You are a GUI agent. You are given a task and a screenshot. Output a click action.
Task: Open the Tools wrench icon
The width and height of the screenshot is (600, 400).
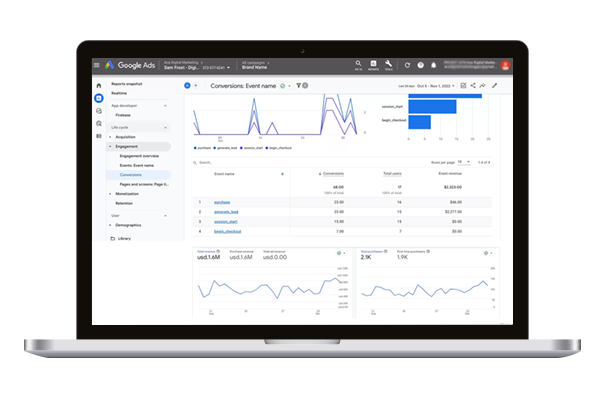388,64
